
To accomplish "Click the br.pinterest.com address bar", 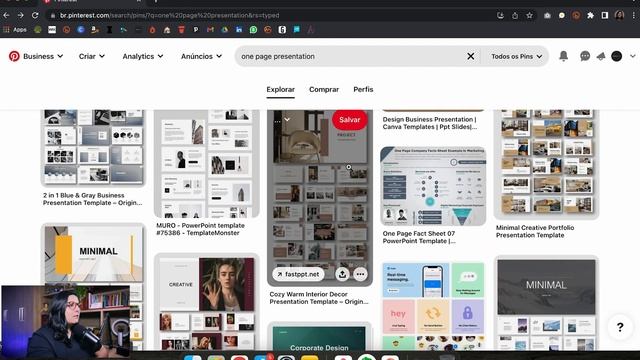I will pyautogui.click(x=269, y=16).
